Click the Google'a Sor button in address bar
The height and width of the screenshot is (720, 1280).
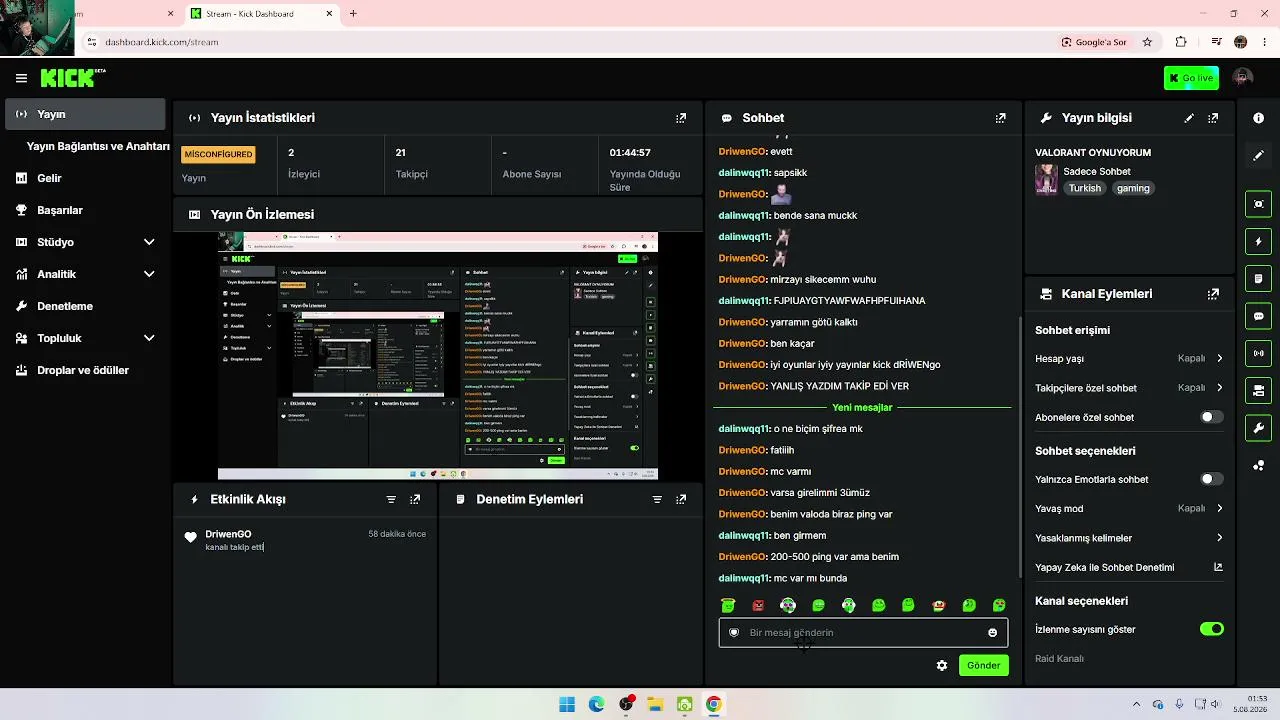click(x=1094, y=42)
